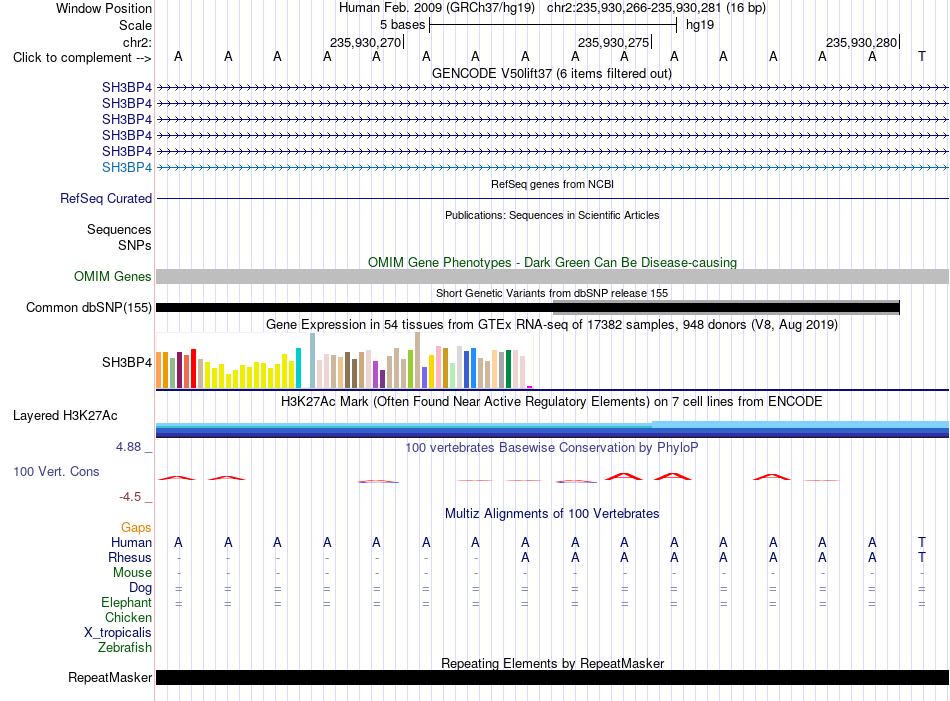The width and height of the screenshot is (950, 701).
Task: Click the Multiz Alignments of 100 Vertebrates title
Action: (552, 513)
